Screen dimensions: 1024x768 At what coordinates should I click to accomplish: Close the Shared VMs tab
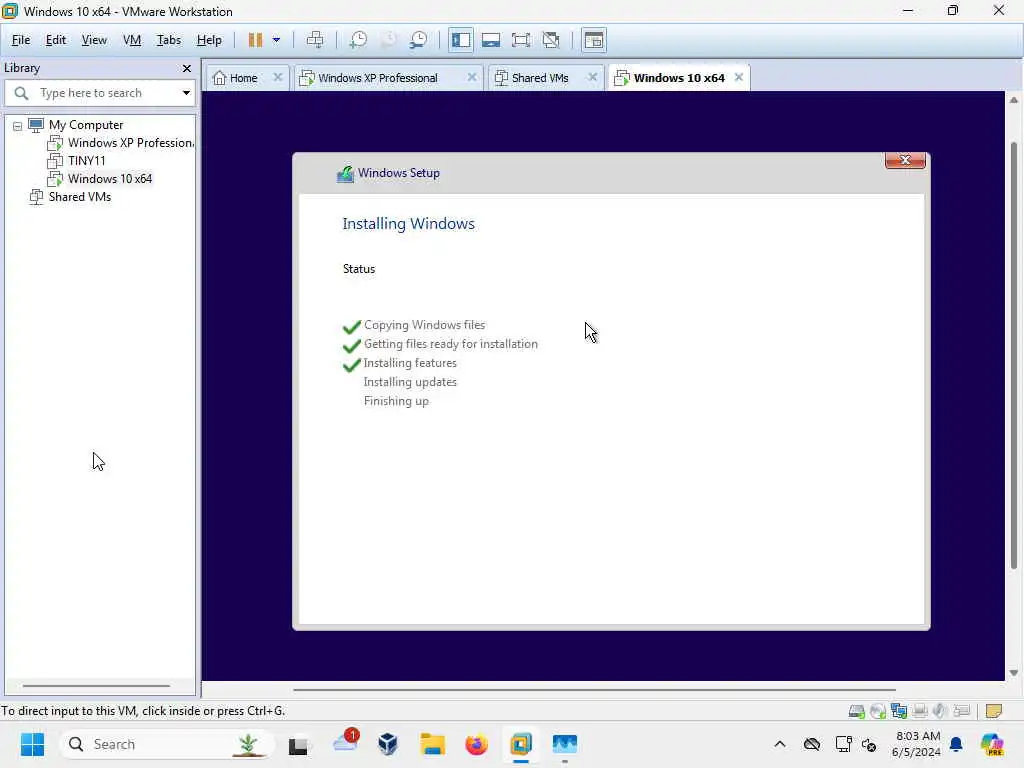[592, 77]
